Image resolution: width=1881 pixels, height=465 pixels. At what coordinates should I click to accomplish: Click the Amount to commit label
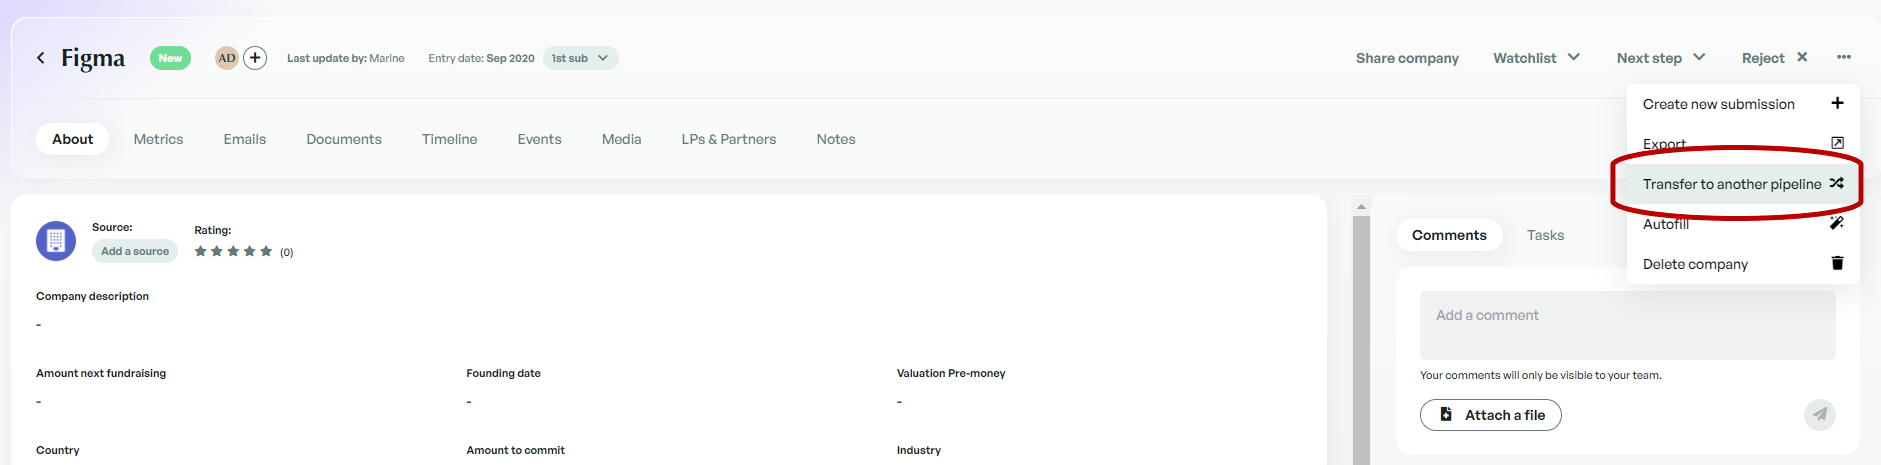515,450
